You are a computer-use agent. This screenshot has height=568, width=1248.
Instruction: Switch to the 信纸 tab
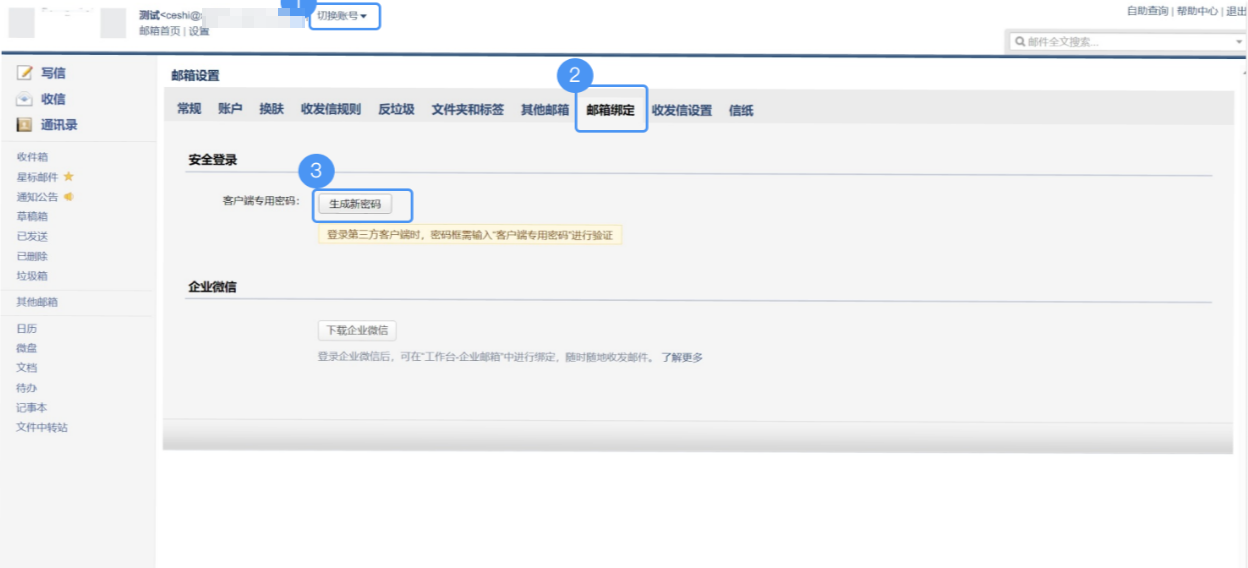[741, 111]
